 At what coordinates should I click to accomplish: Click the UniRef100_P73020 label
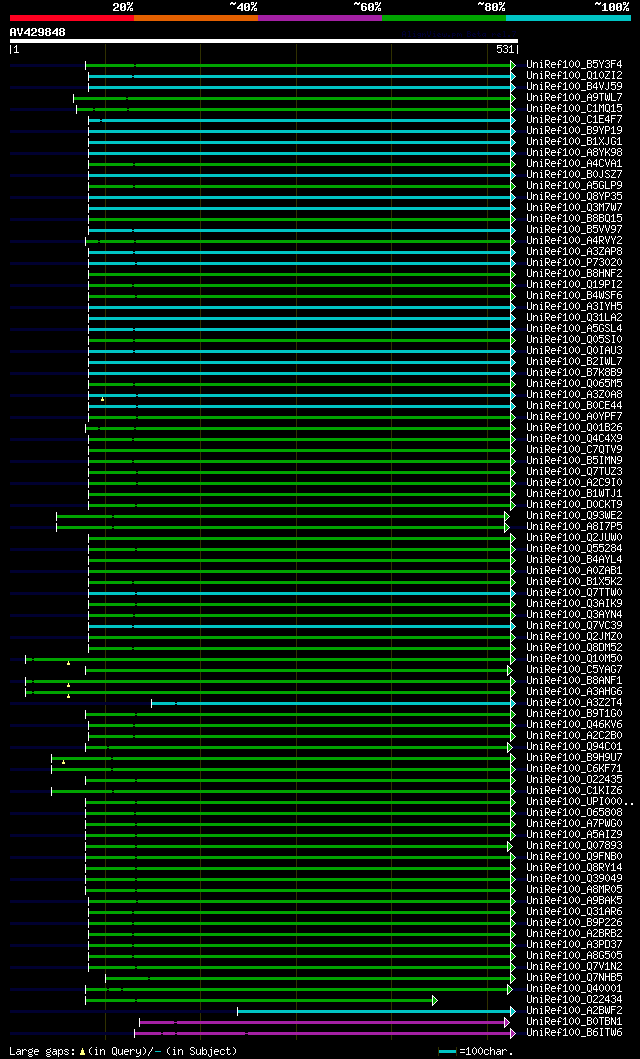click(x=575, y=262)
